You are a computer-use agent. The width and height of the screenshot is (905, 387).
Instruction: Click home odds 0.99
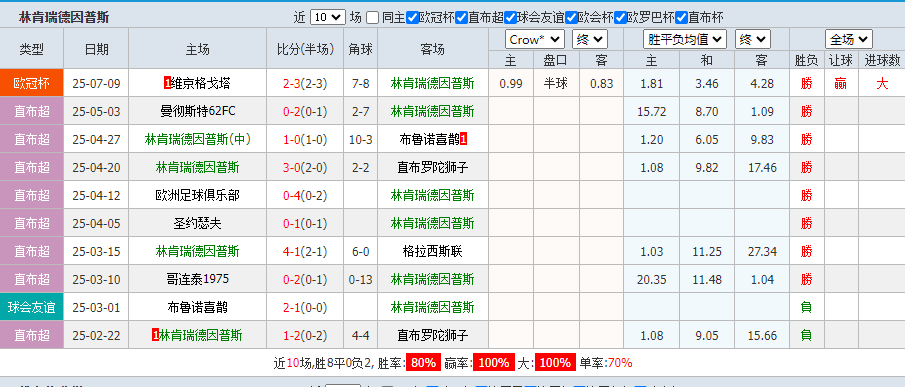pyautogui.click(x=511, y=84)
